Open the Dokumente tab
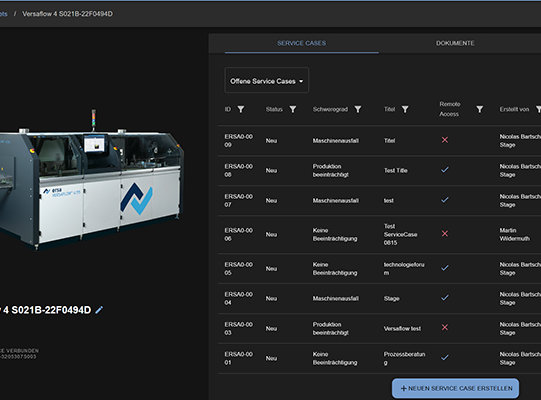 click(455, 43)
